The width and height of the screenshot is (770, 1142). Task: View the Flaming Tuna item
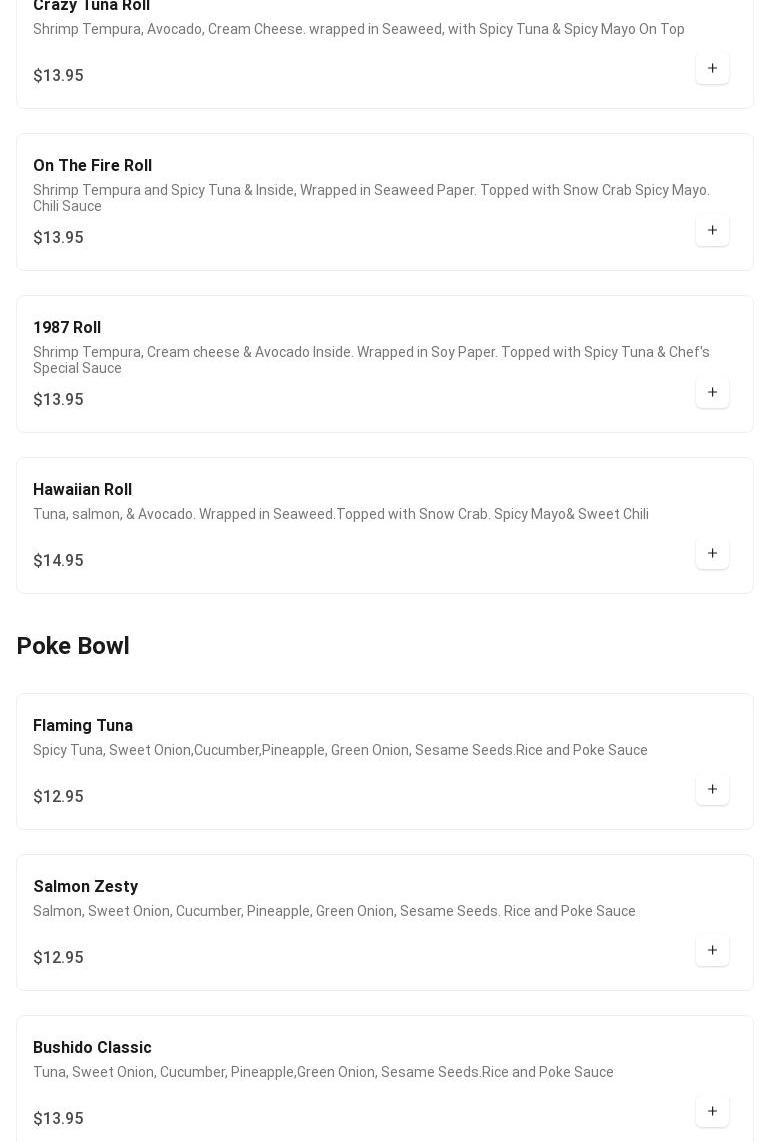[x=83, y=726]
